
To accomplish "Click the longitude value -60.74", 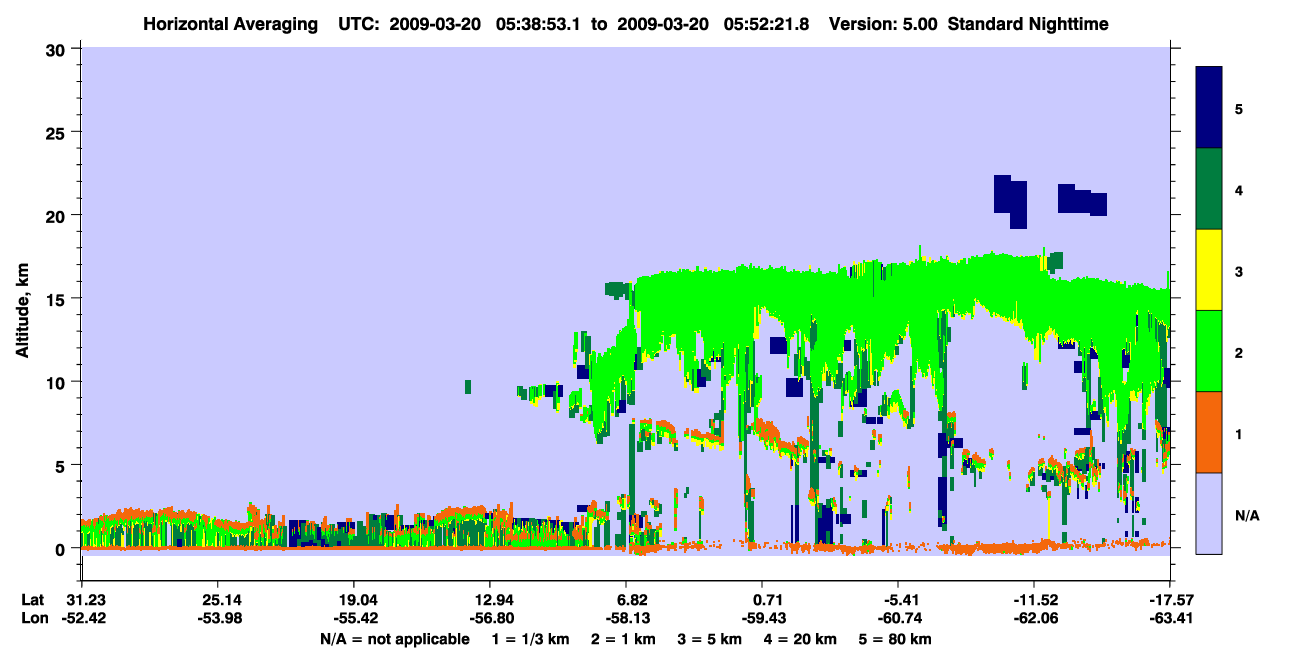I will 898,618.
